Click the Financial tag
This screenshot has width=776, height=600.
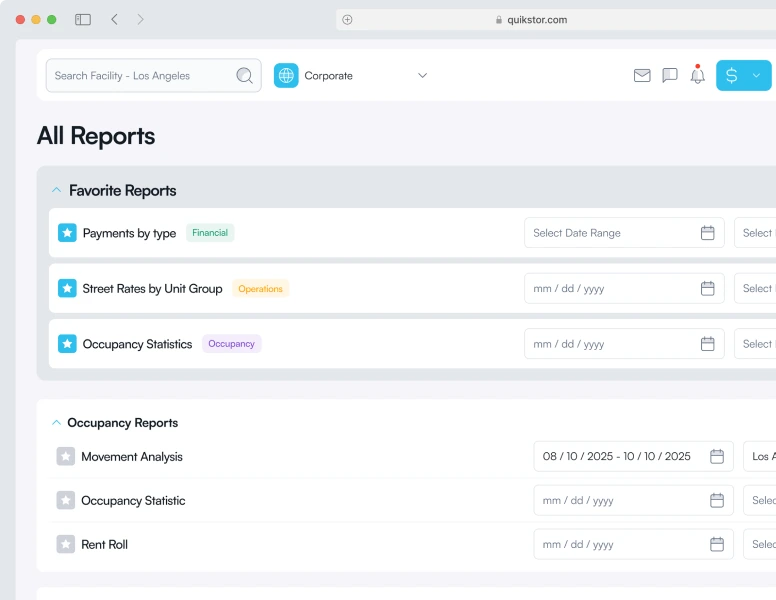pos(210,233)
